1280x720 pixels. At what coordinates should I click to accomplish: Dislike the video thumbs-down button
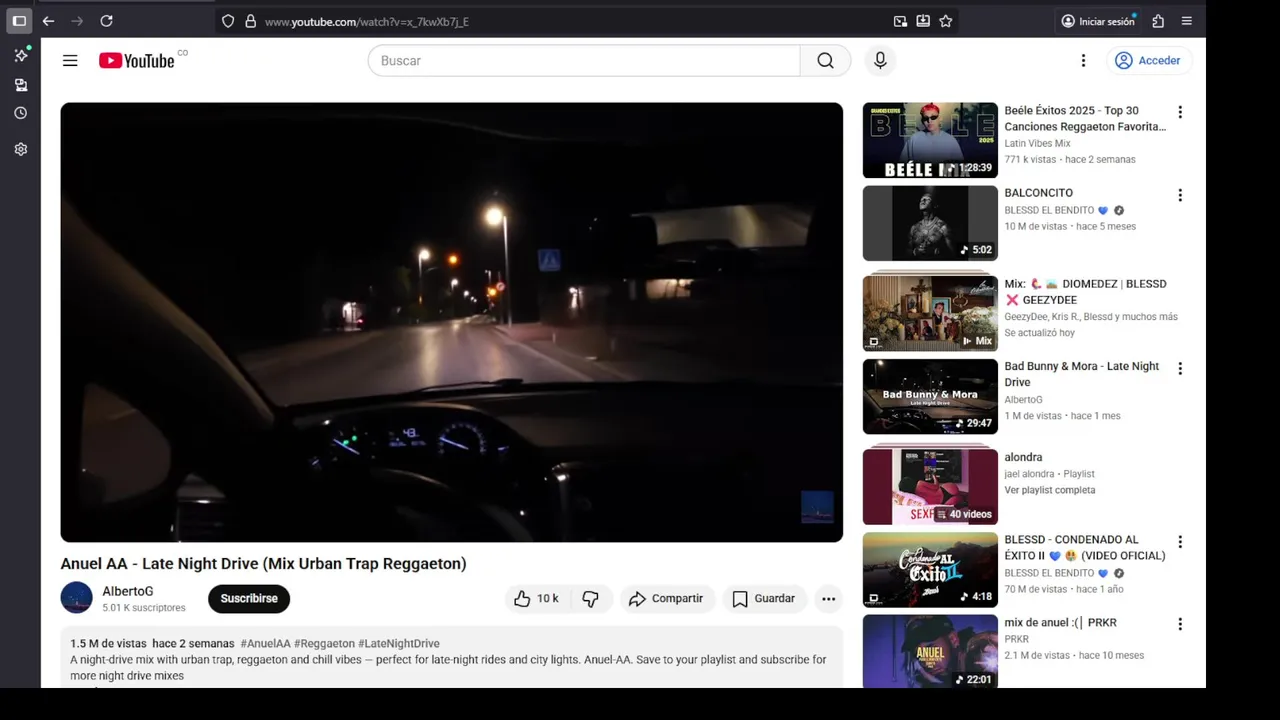(591, 599)
